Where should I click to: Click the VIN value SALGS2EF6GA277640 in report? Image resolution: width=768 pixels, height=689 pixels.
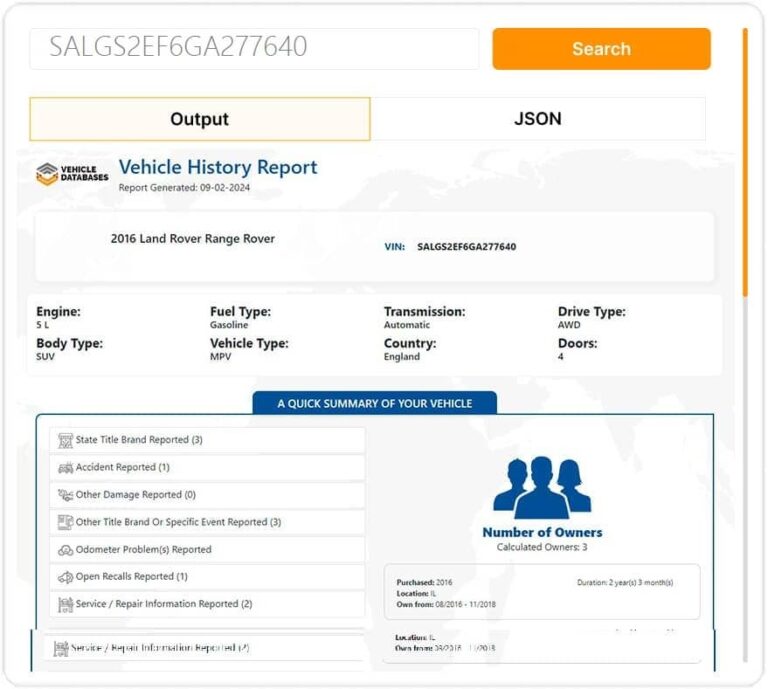click(x=466, y=247)
